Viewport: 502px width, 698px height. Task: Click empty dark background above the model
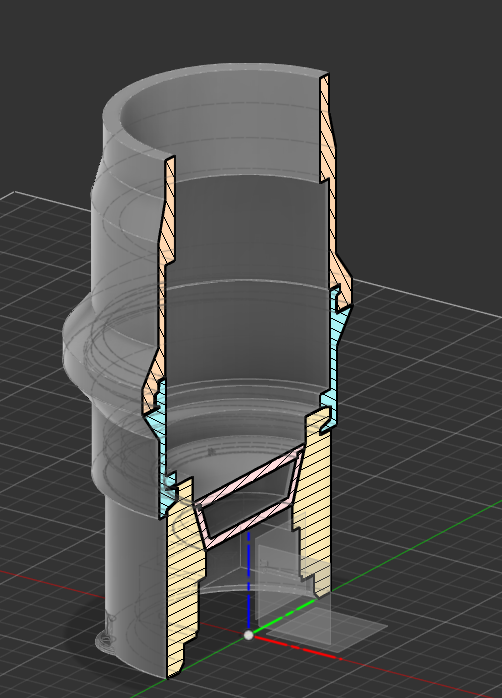pos(401,89)
